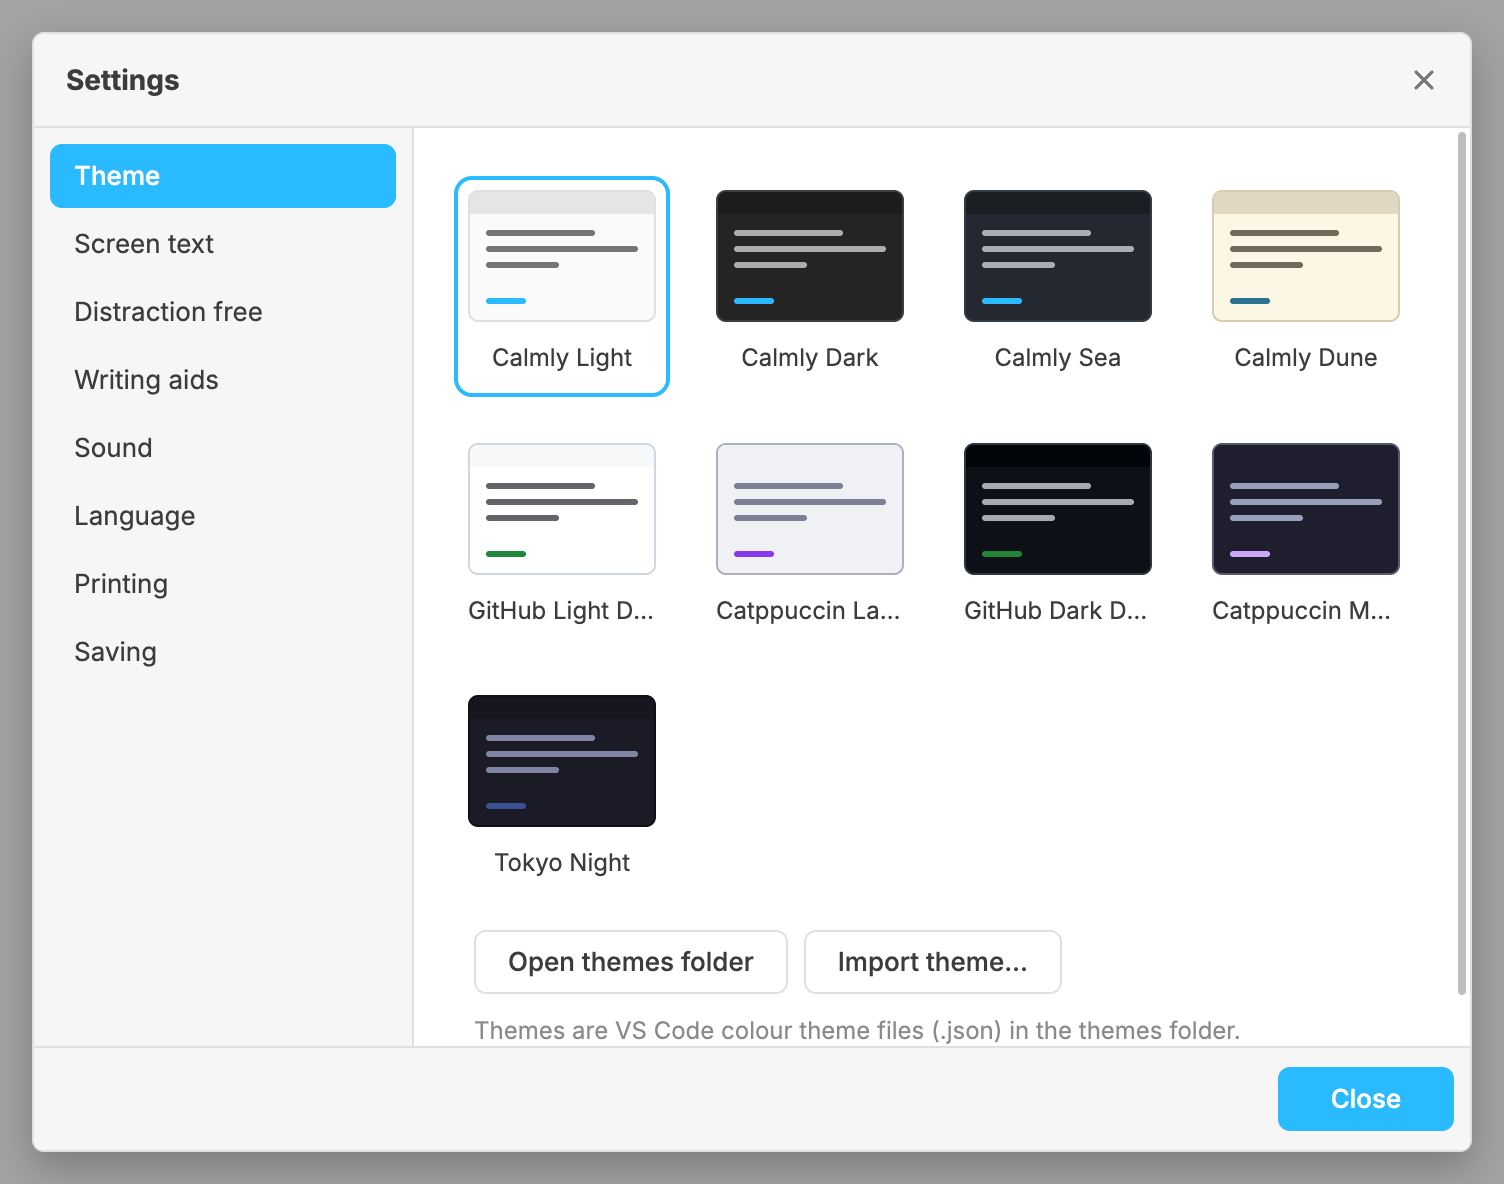Select the GitHub Light theme card
The width and height of the screenshot is (1504, 1184).
point(562,539)
